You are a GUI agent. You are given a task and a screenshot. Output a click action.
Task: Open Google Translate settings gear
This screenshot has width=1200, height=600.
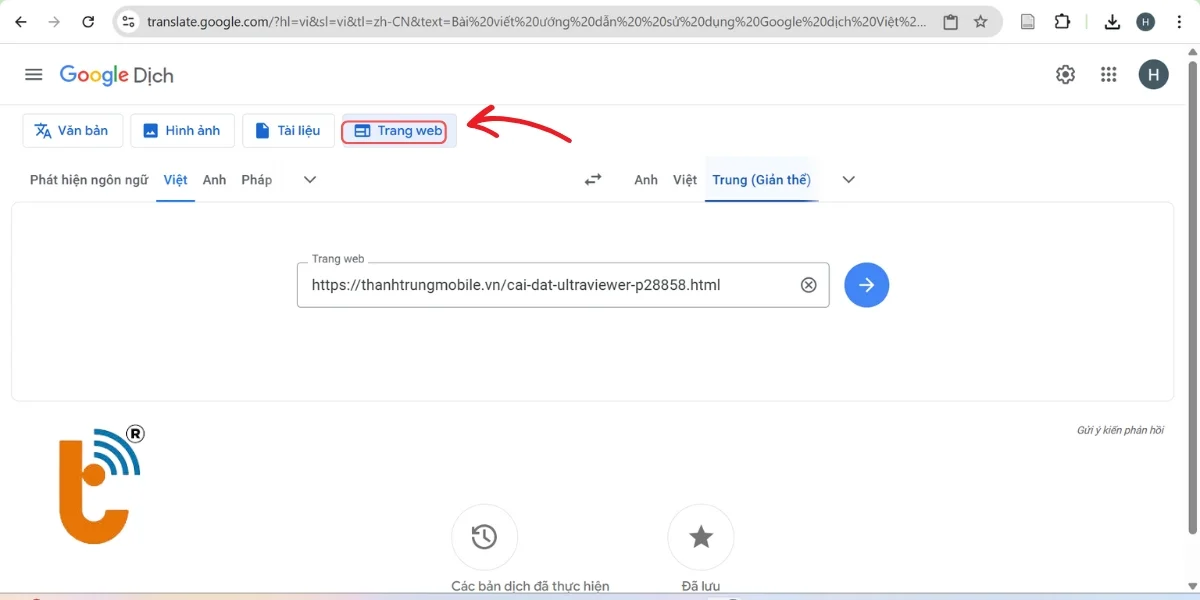coord(1065,73)
